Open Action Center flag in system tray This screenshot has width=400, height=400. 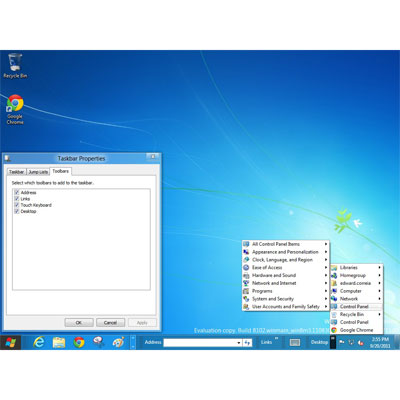pos(342,342)
